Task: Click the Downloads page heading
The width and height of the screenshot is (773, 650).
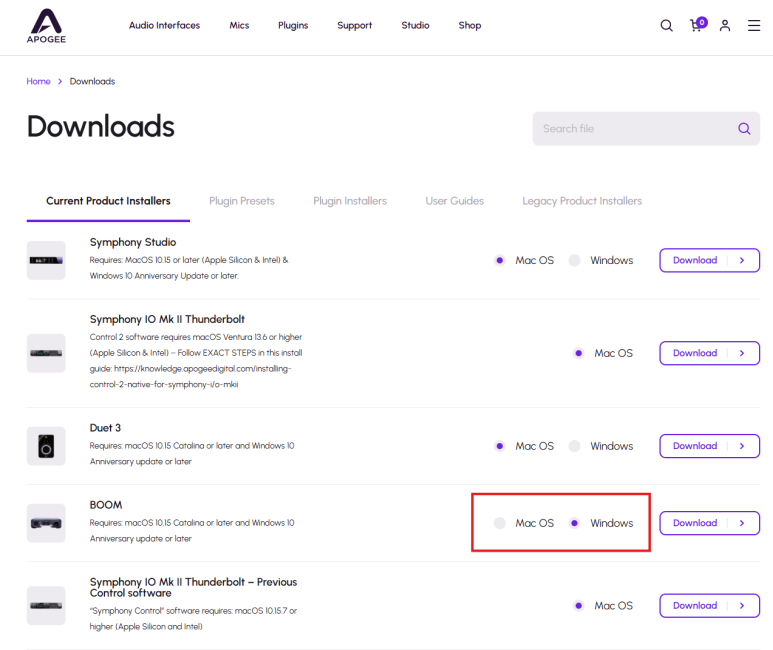Action: click(101, 126)
